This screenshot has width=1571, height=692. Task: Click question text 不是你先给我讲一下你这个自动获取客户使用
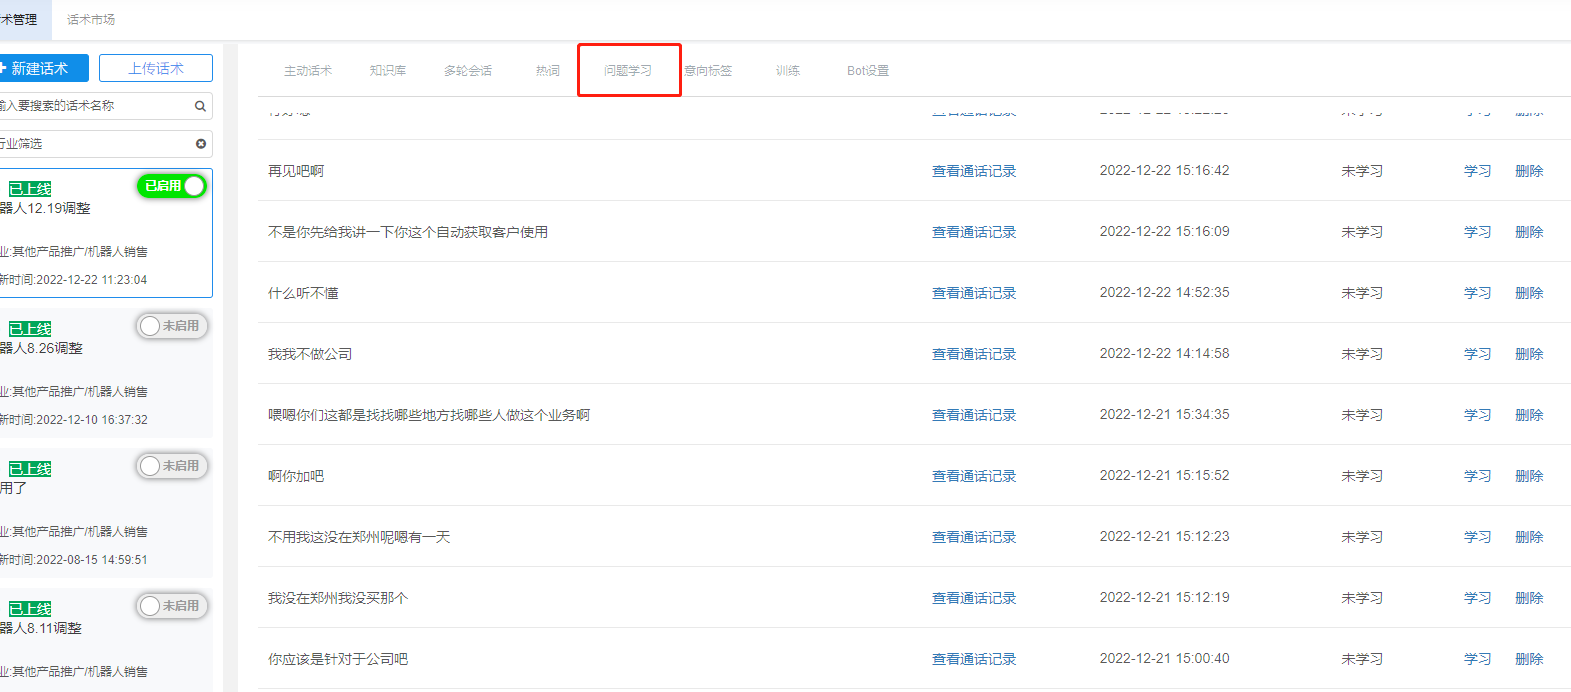(408, 232)
